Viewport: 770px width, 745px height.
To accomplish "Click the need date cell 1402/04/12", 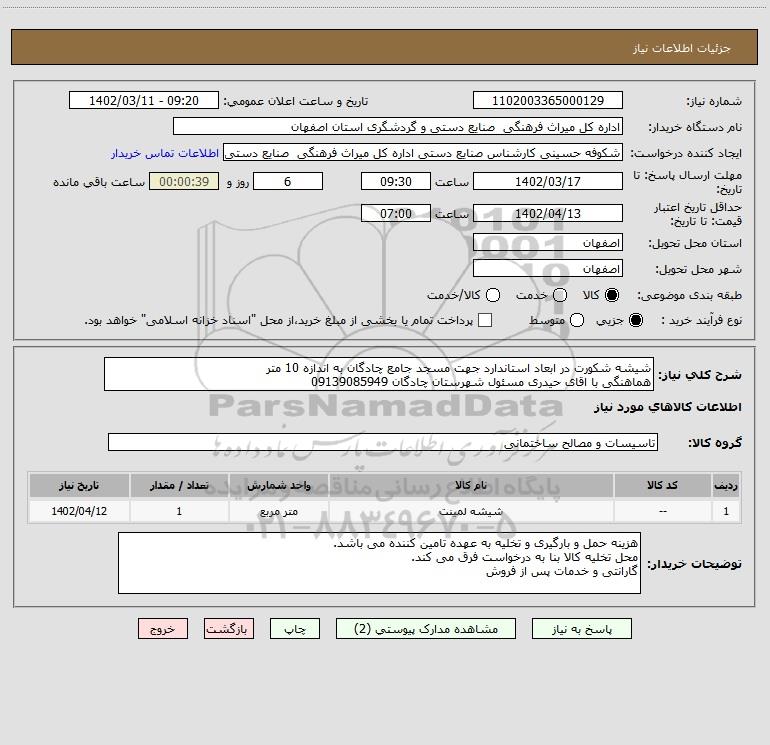I will click(79, 511).
